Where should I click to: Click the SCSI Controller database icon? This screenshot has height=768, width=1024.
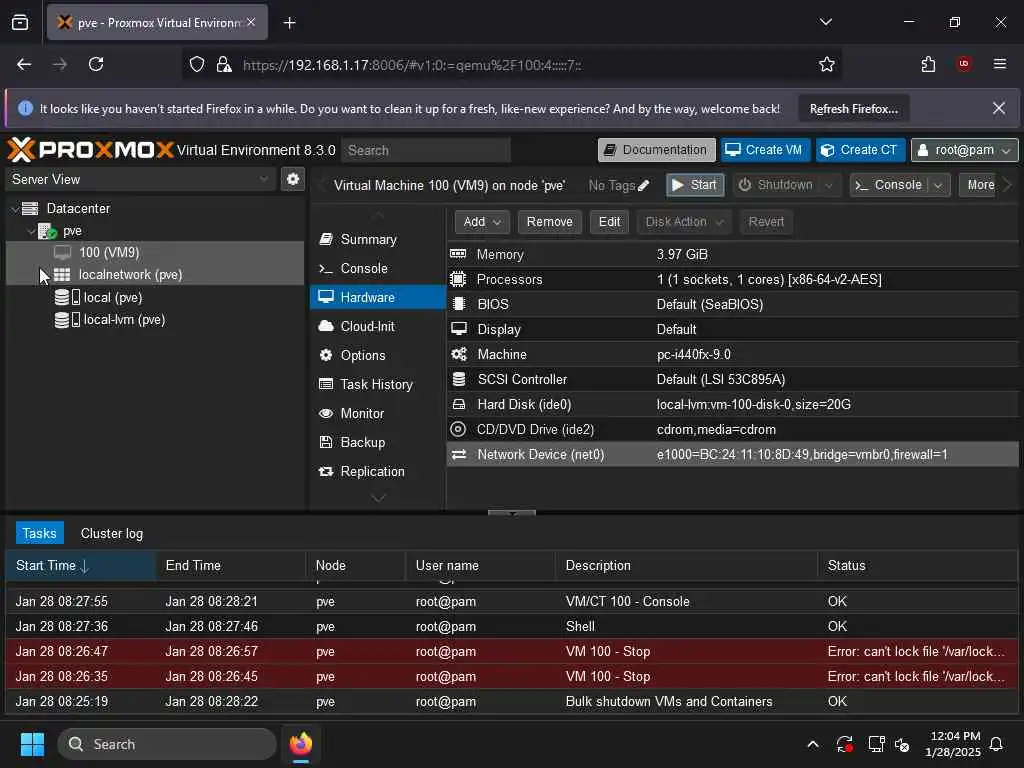pyautogui.click(x=458, y=379)
